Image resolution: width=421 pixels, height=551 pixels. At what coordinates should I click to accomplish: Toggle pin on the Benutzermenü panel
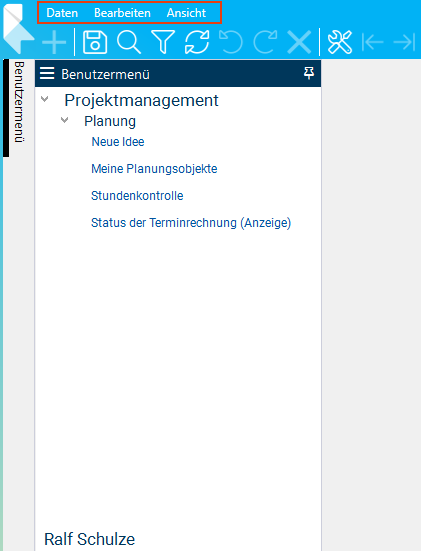pos(309,73)
